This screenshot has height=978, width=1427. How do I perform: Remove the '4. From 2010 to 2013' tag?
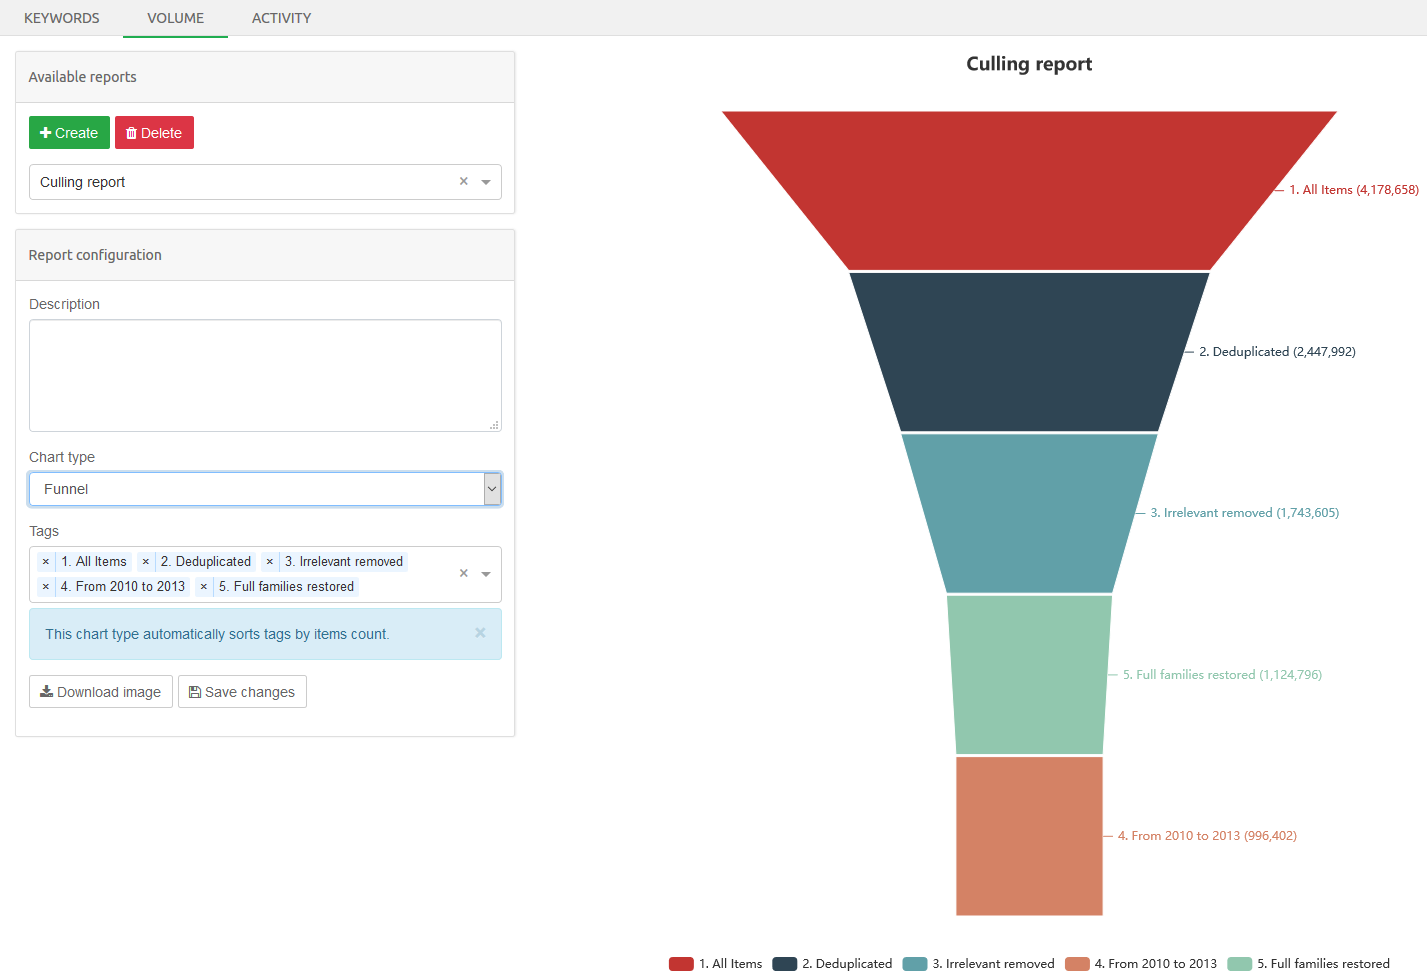coord(46,587)
